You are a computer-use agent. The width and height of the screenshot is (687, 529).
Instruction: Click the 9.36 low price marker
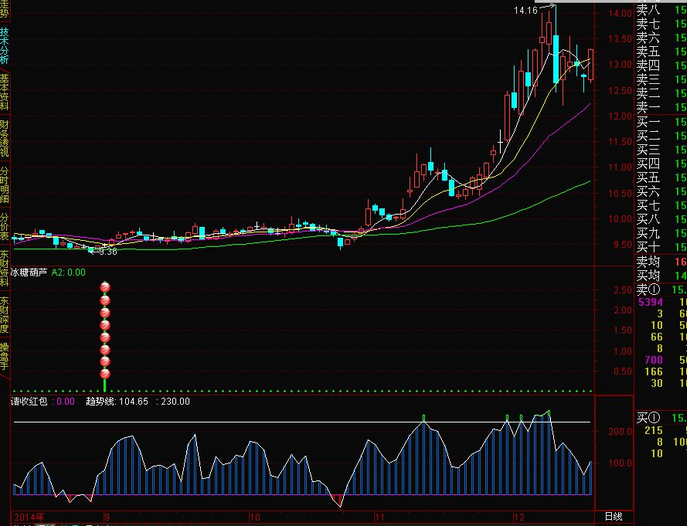(x=108, y=252)
